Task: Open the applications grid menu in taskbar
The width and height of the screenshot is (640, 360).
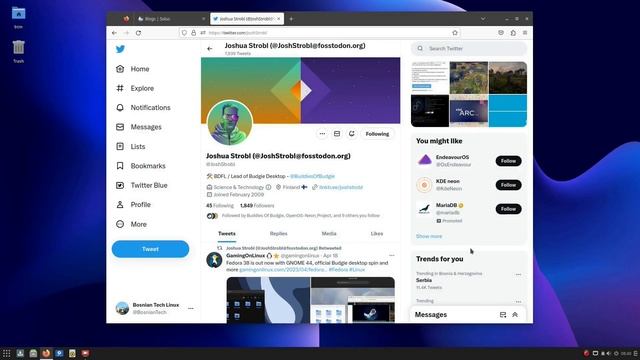Action: (x=7, y=353)
